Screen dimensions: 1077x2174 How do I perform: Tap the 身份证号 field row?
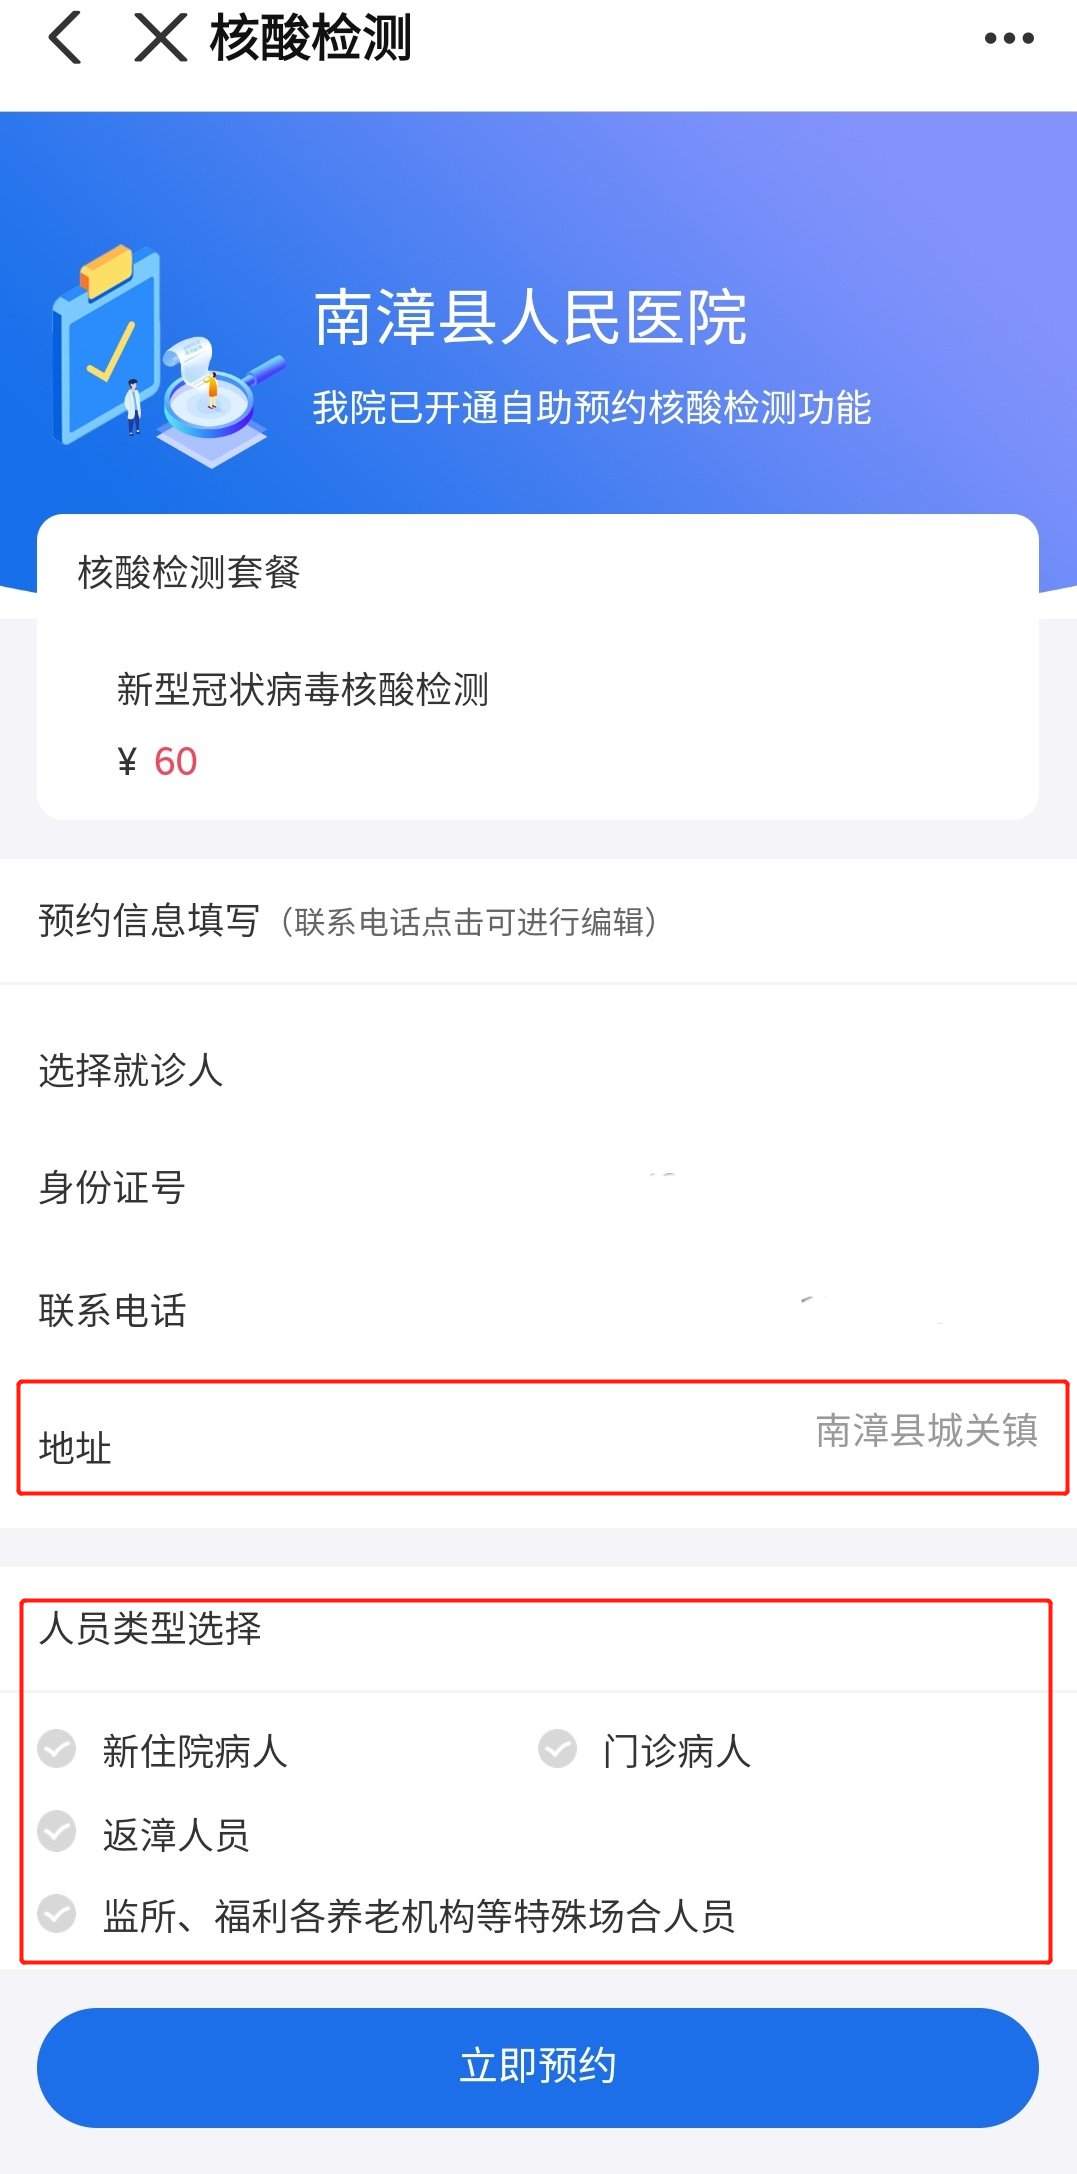click(x=538, y=1188)
